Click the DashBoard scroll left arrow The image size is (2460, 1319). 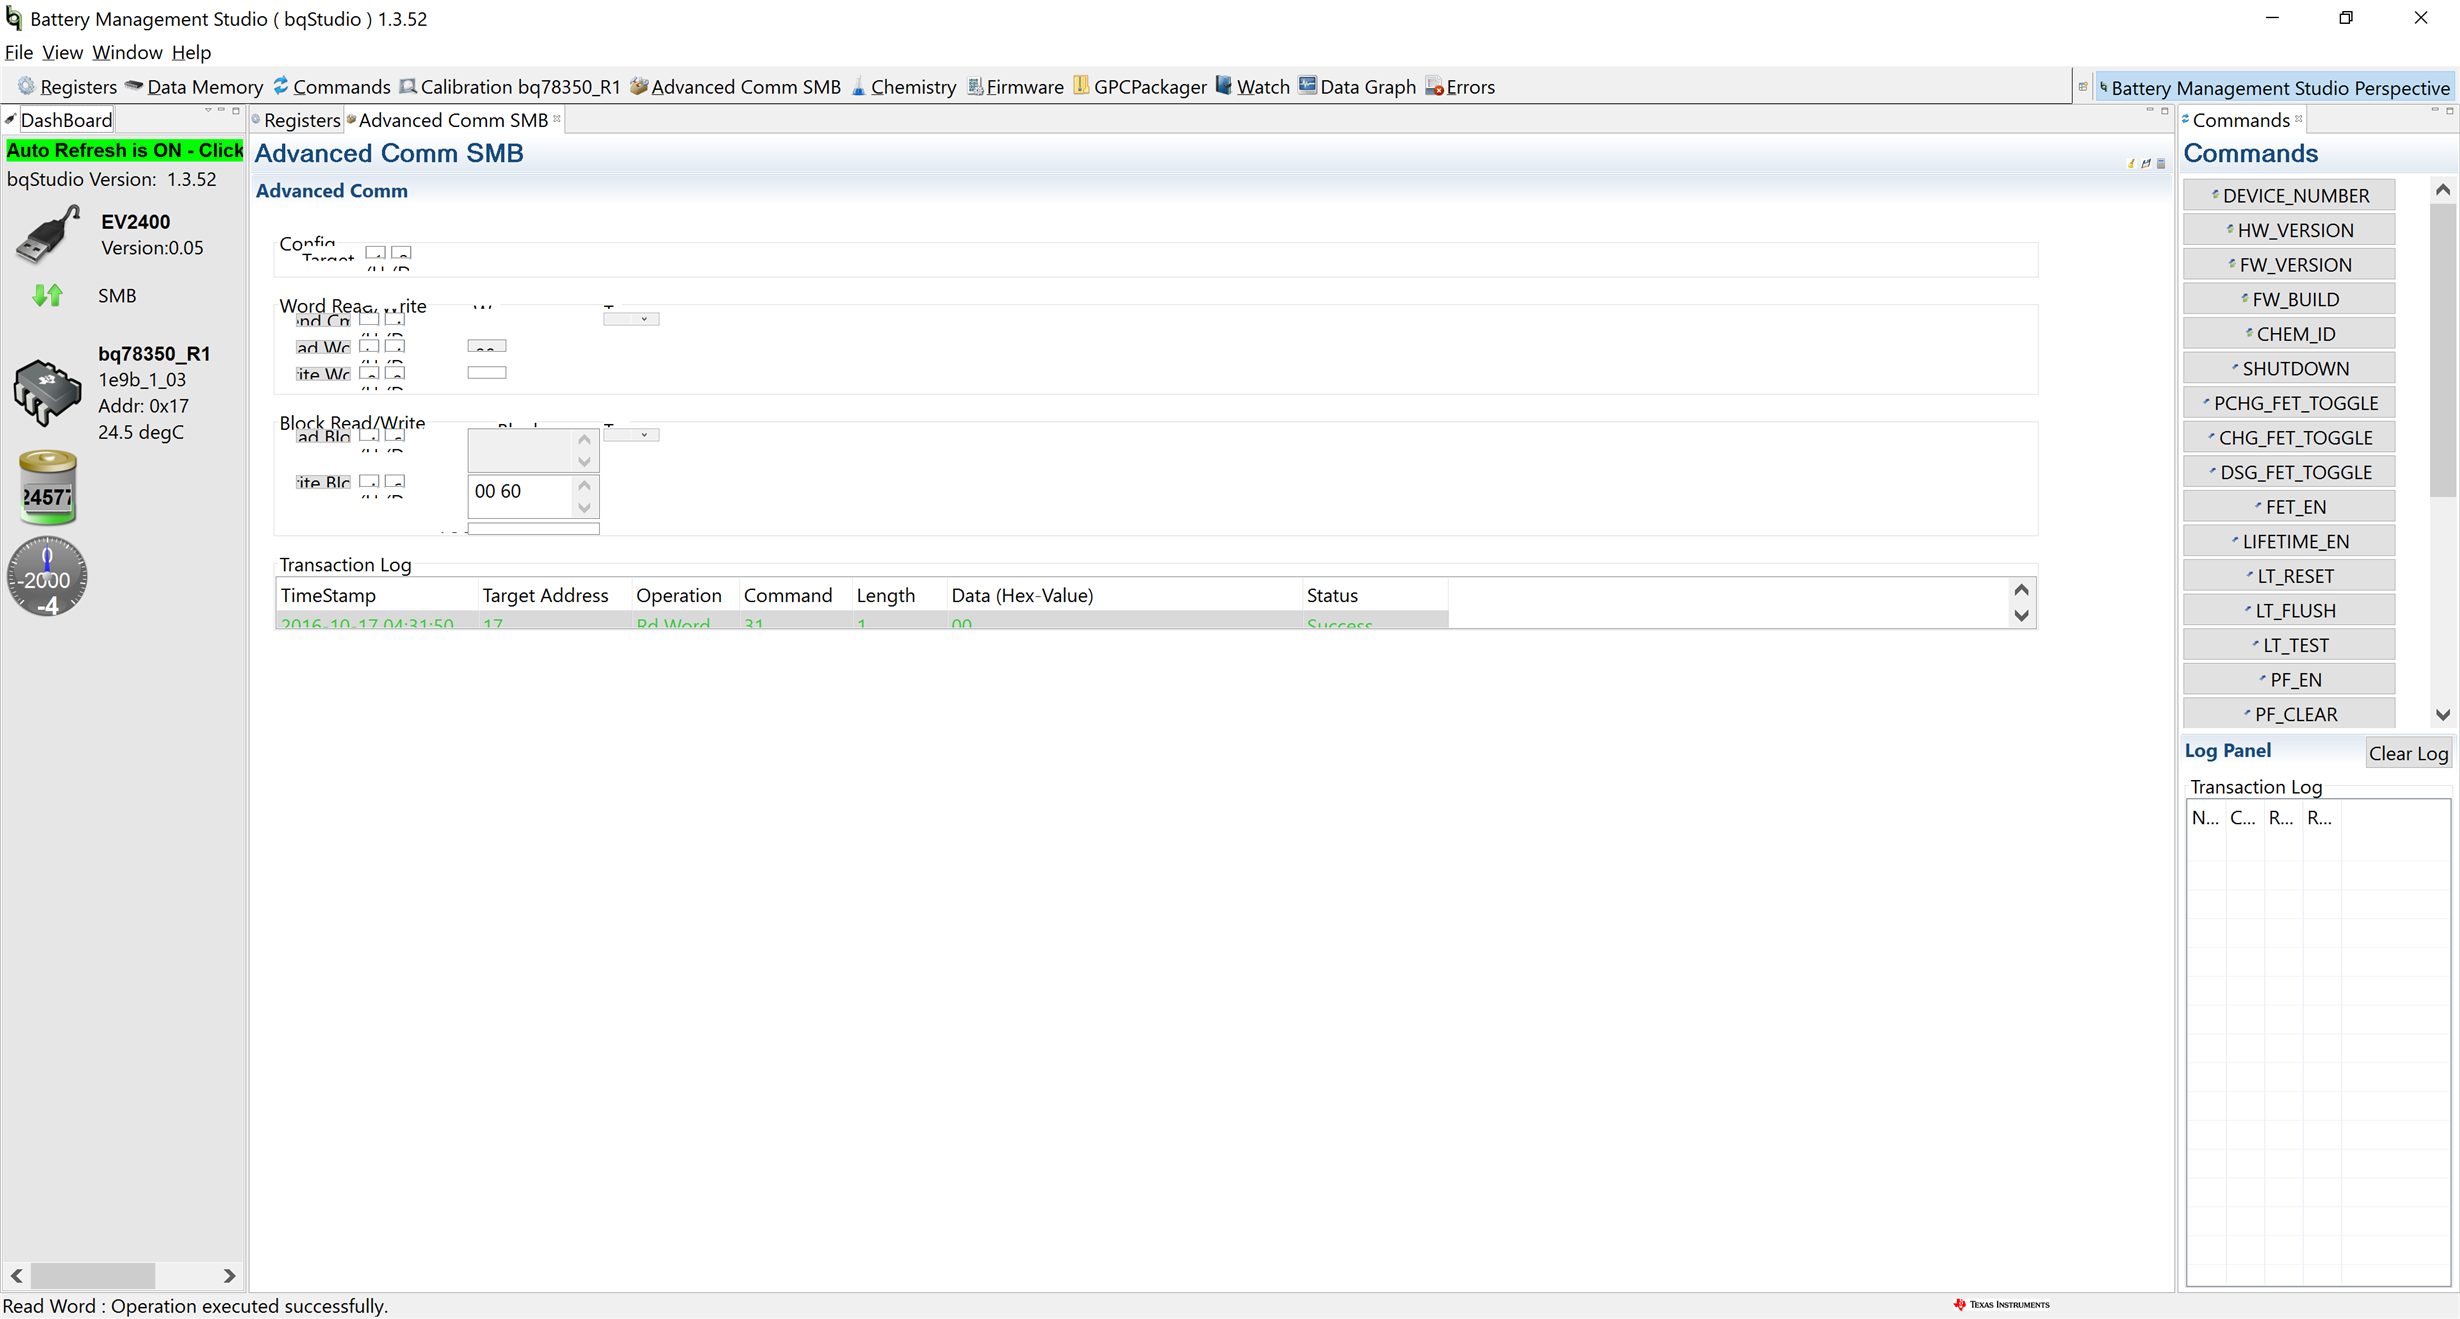[17, 1275]
